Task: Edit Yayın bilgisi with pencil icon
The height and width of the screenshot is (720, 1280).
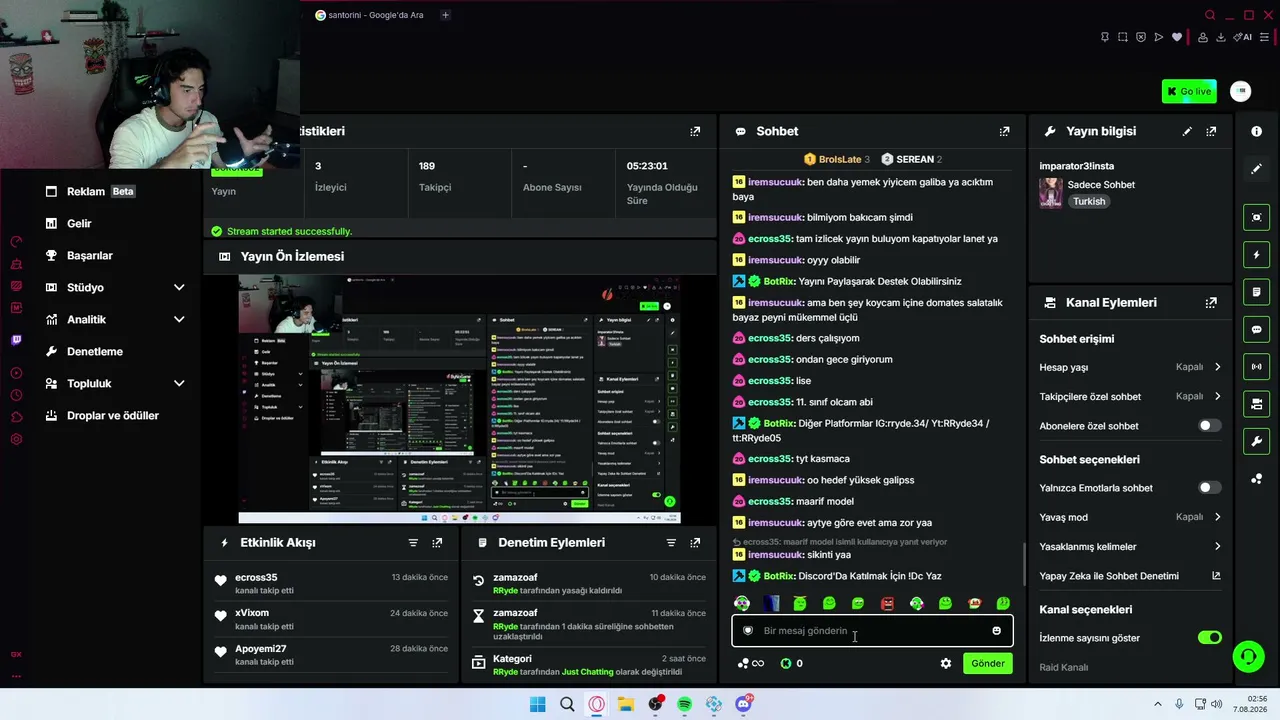Action: click(1187, 131)
